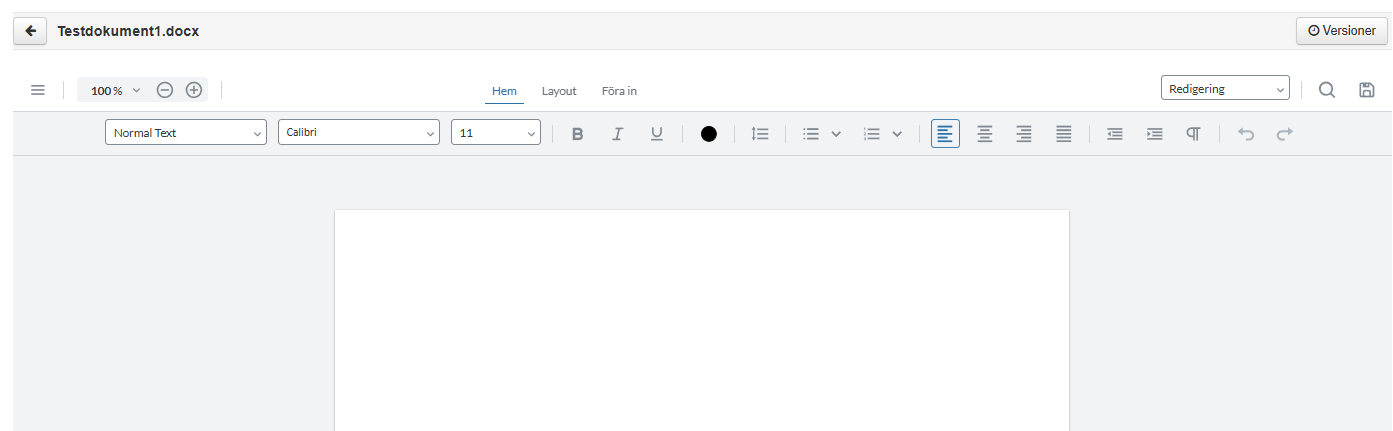The image size is (1393, 431).
Task: Click the back arrow next to Testdokument1.docx
Action: pyautogui.click(x=31, y=31)
